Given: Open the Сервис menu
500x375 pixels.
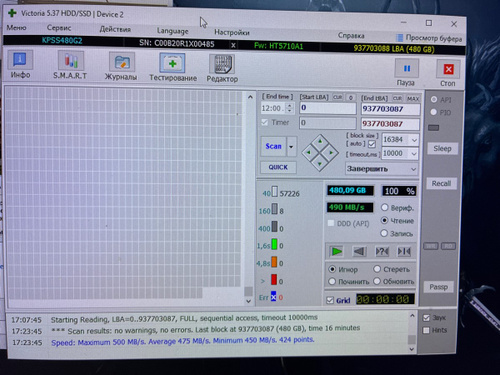Looking at the screenshot, I should tap(59, 28).
